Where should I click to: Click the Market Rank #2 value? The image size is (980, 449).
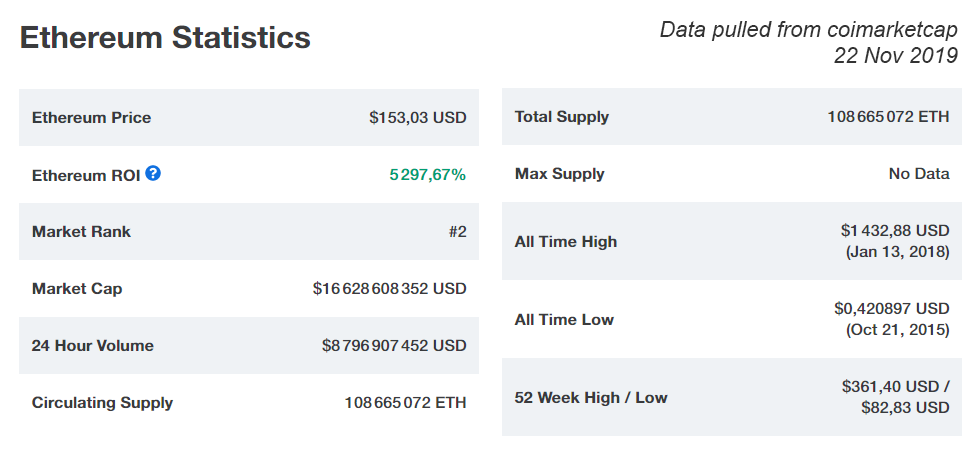[x=458, y=232]
